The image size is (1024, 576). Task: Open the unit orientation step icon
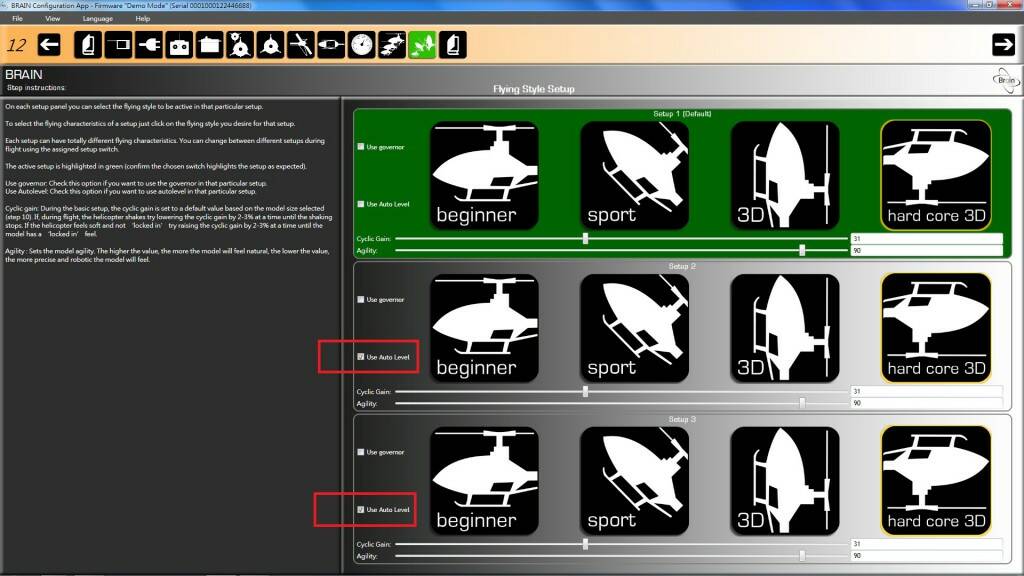coord(118,45)
